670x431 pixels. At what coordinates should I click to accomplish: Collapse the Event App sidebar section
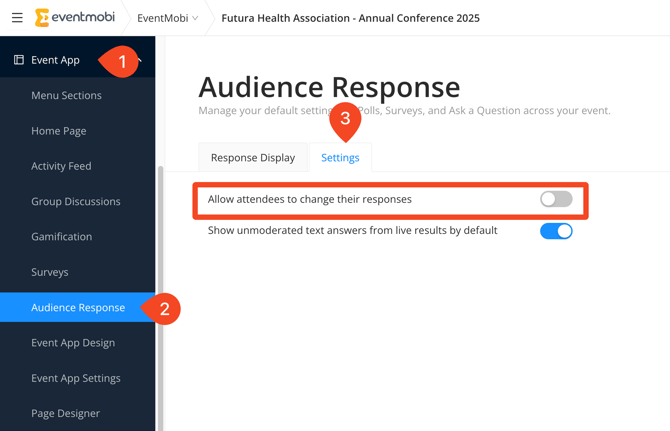pos(141,60)
